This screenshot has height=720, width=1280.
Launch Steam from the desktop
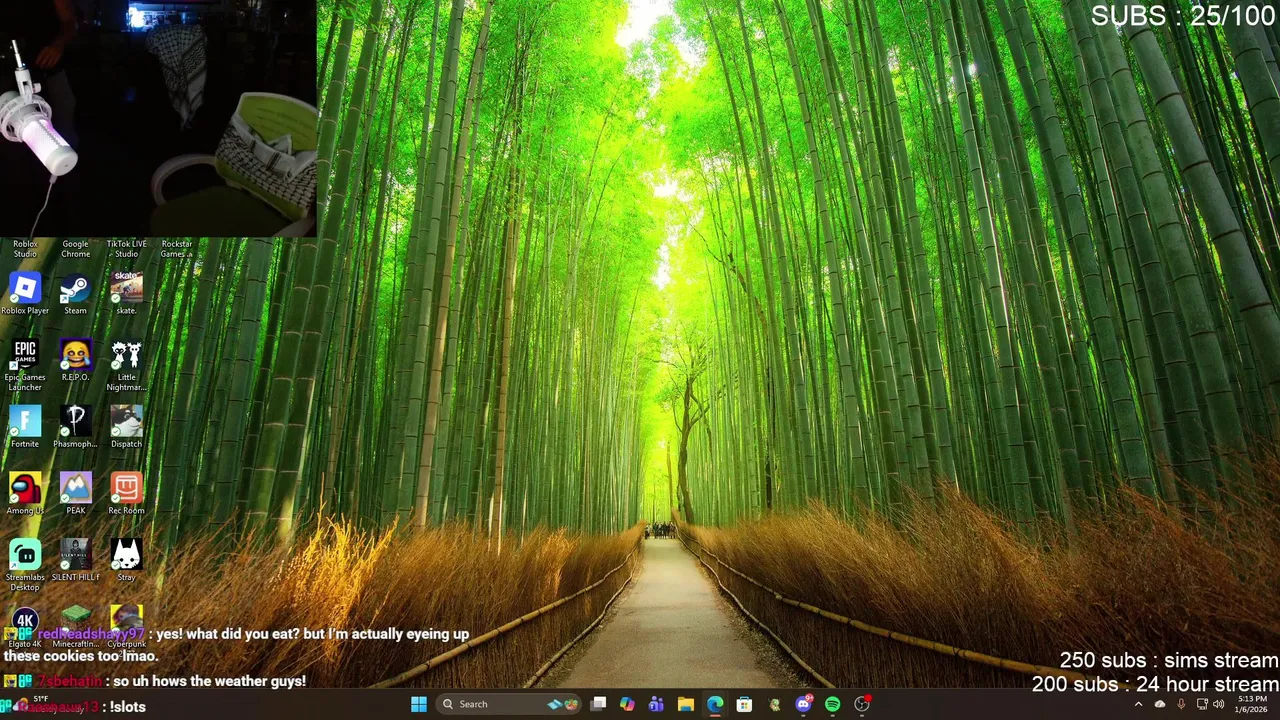coord(75,293)
